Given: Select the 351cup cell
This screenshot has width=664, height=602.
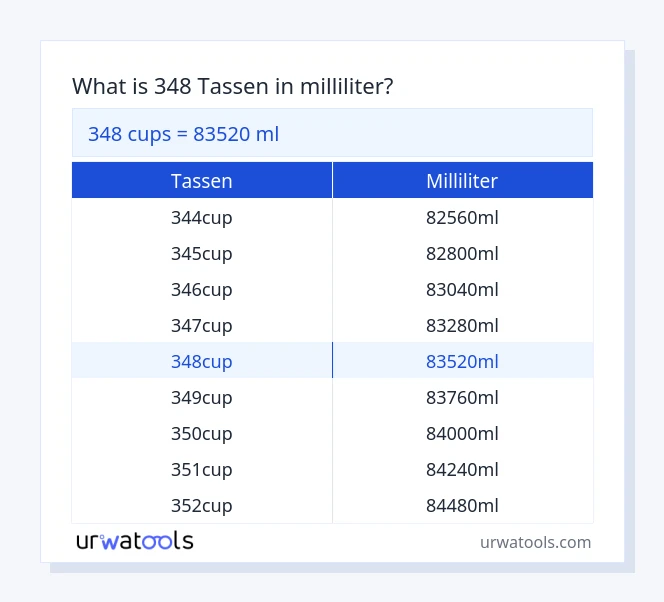Looking at the screenshot, I should (x=202, y=469).
